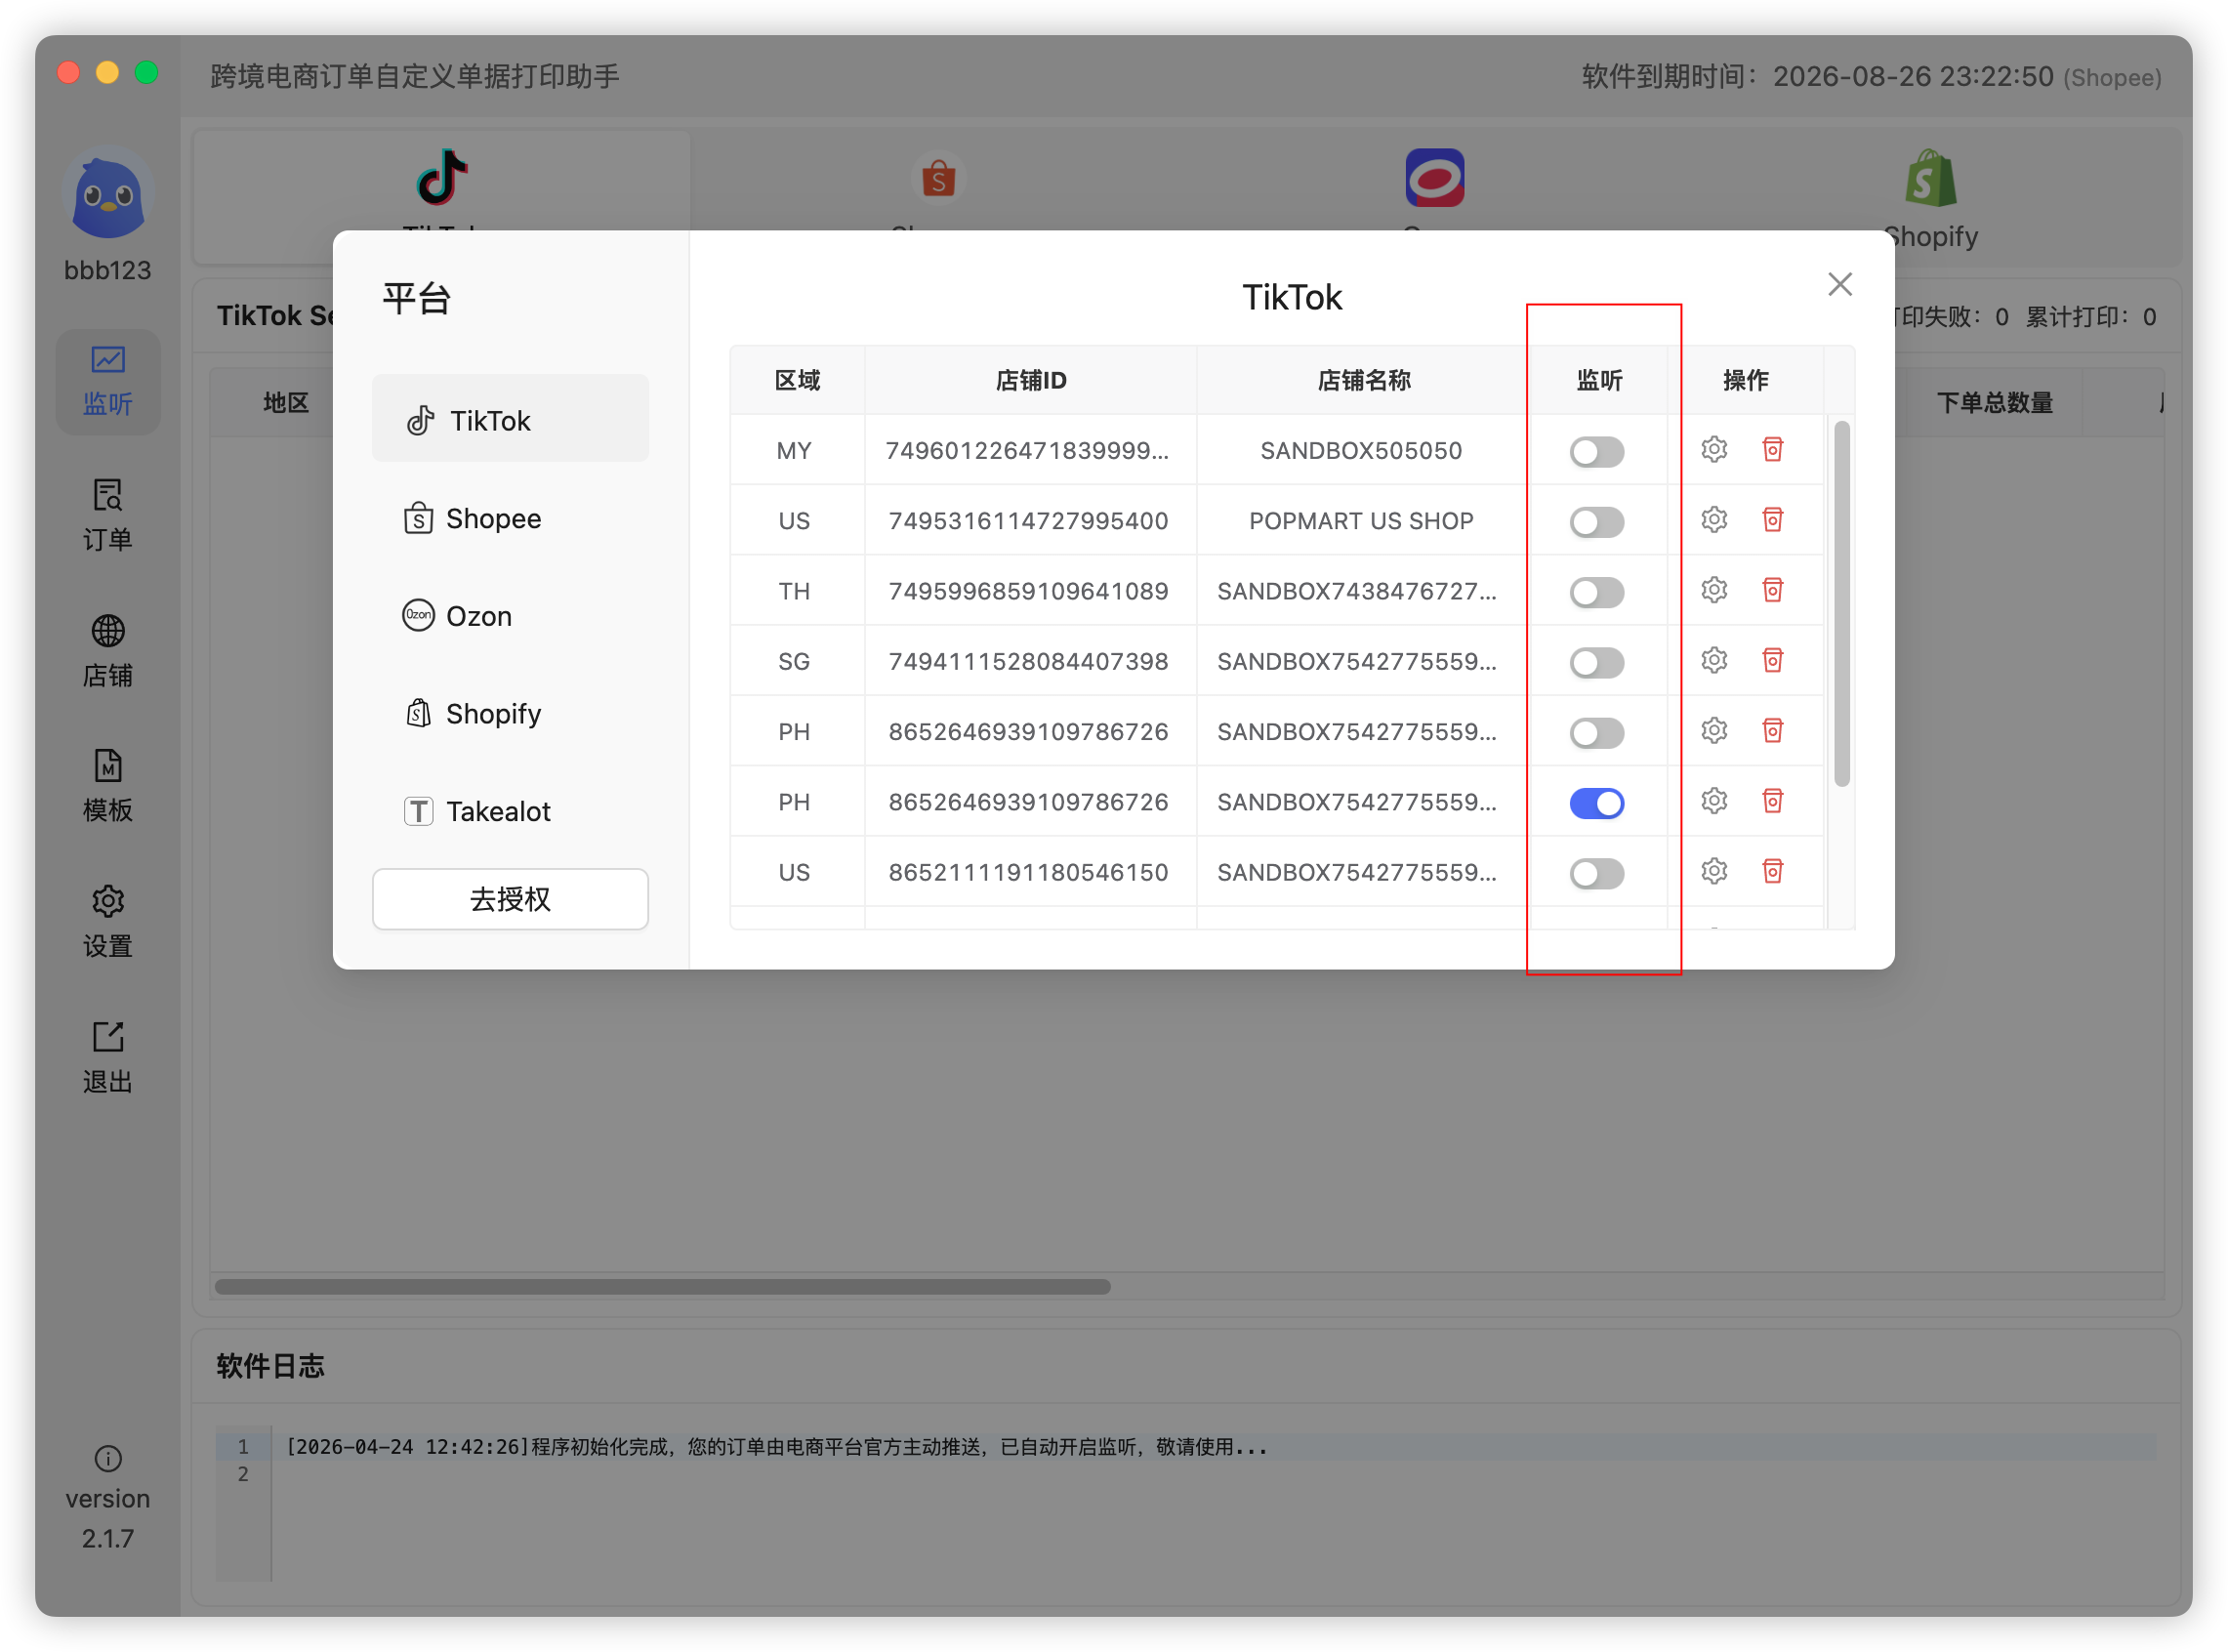The height and width of the screenshot is (1652, 2228).
Task: Click the shop name POPMART US SHOP
Action: 1361,521
